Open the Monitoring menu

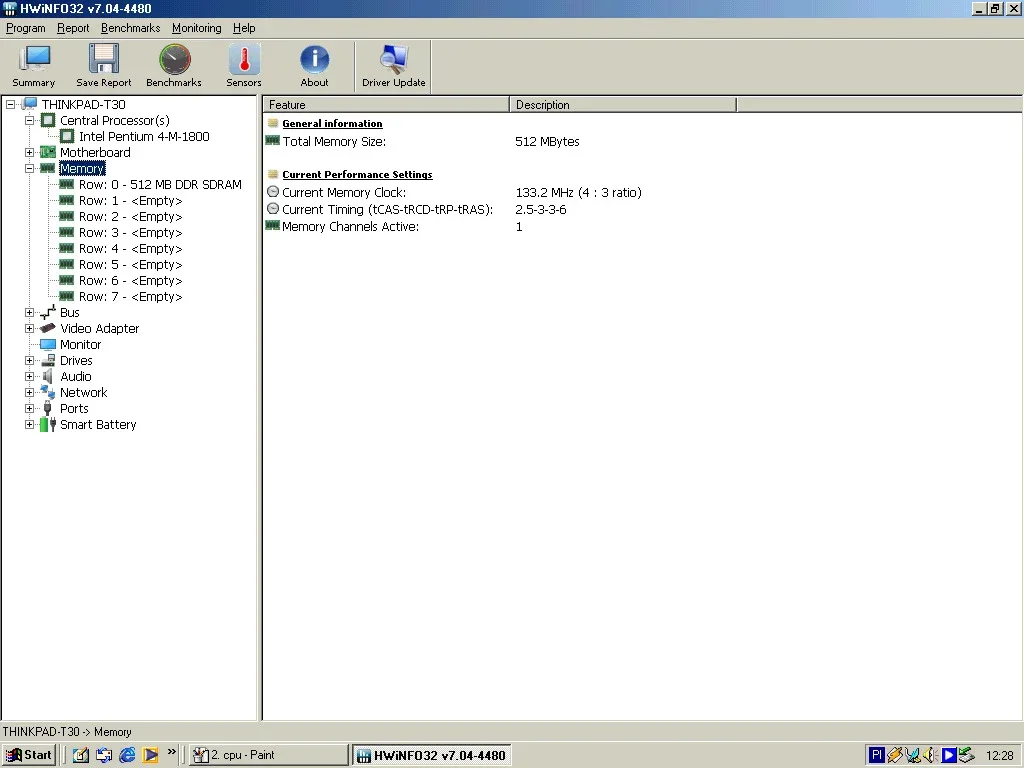coord(197,28)
